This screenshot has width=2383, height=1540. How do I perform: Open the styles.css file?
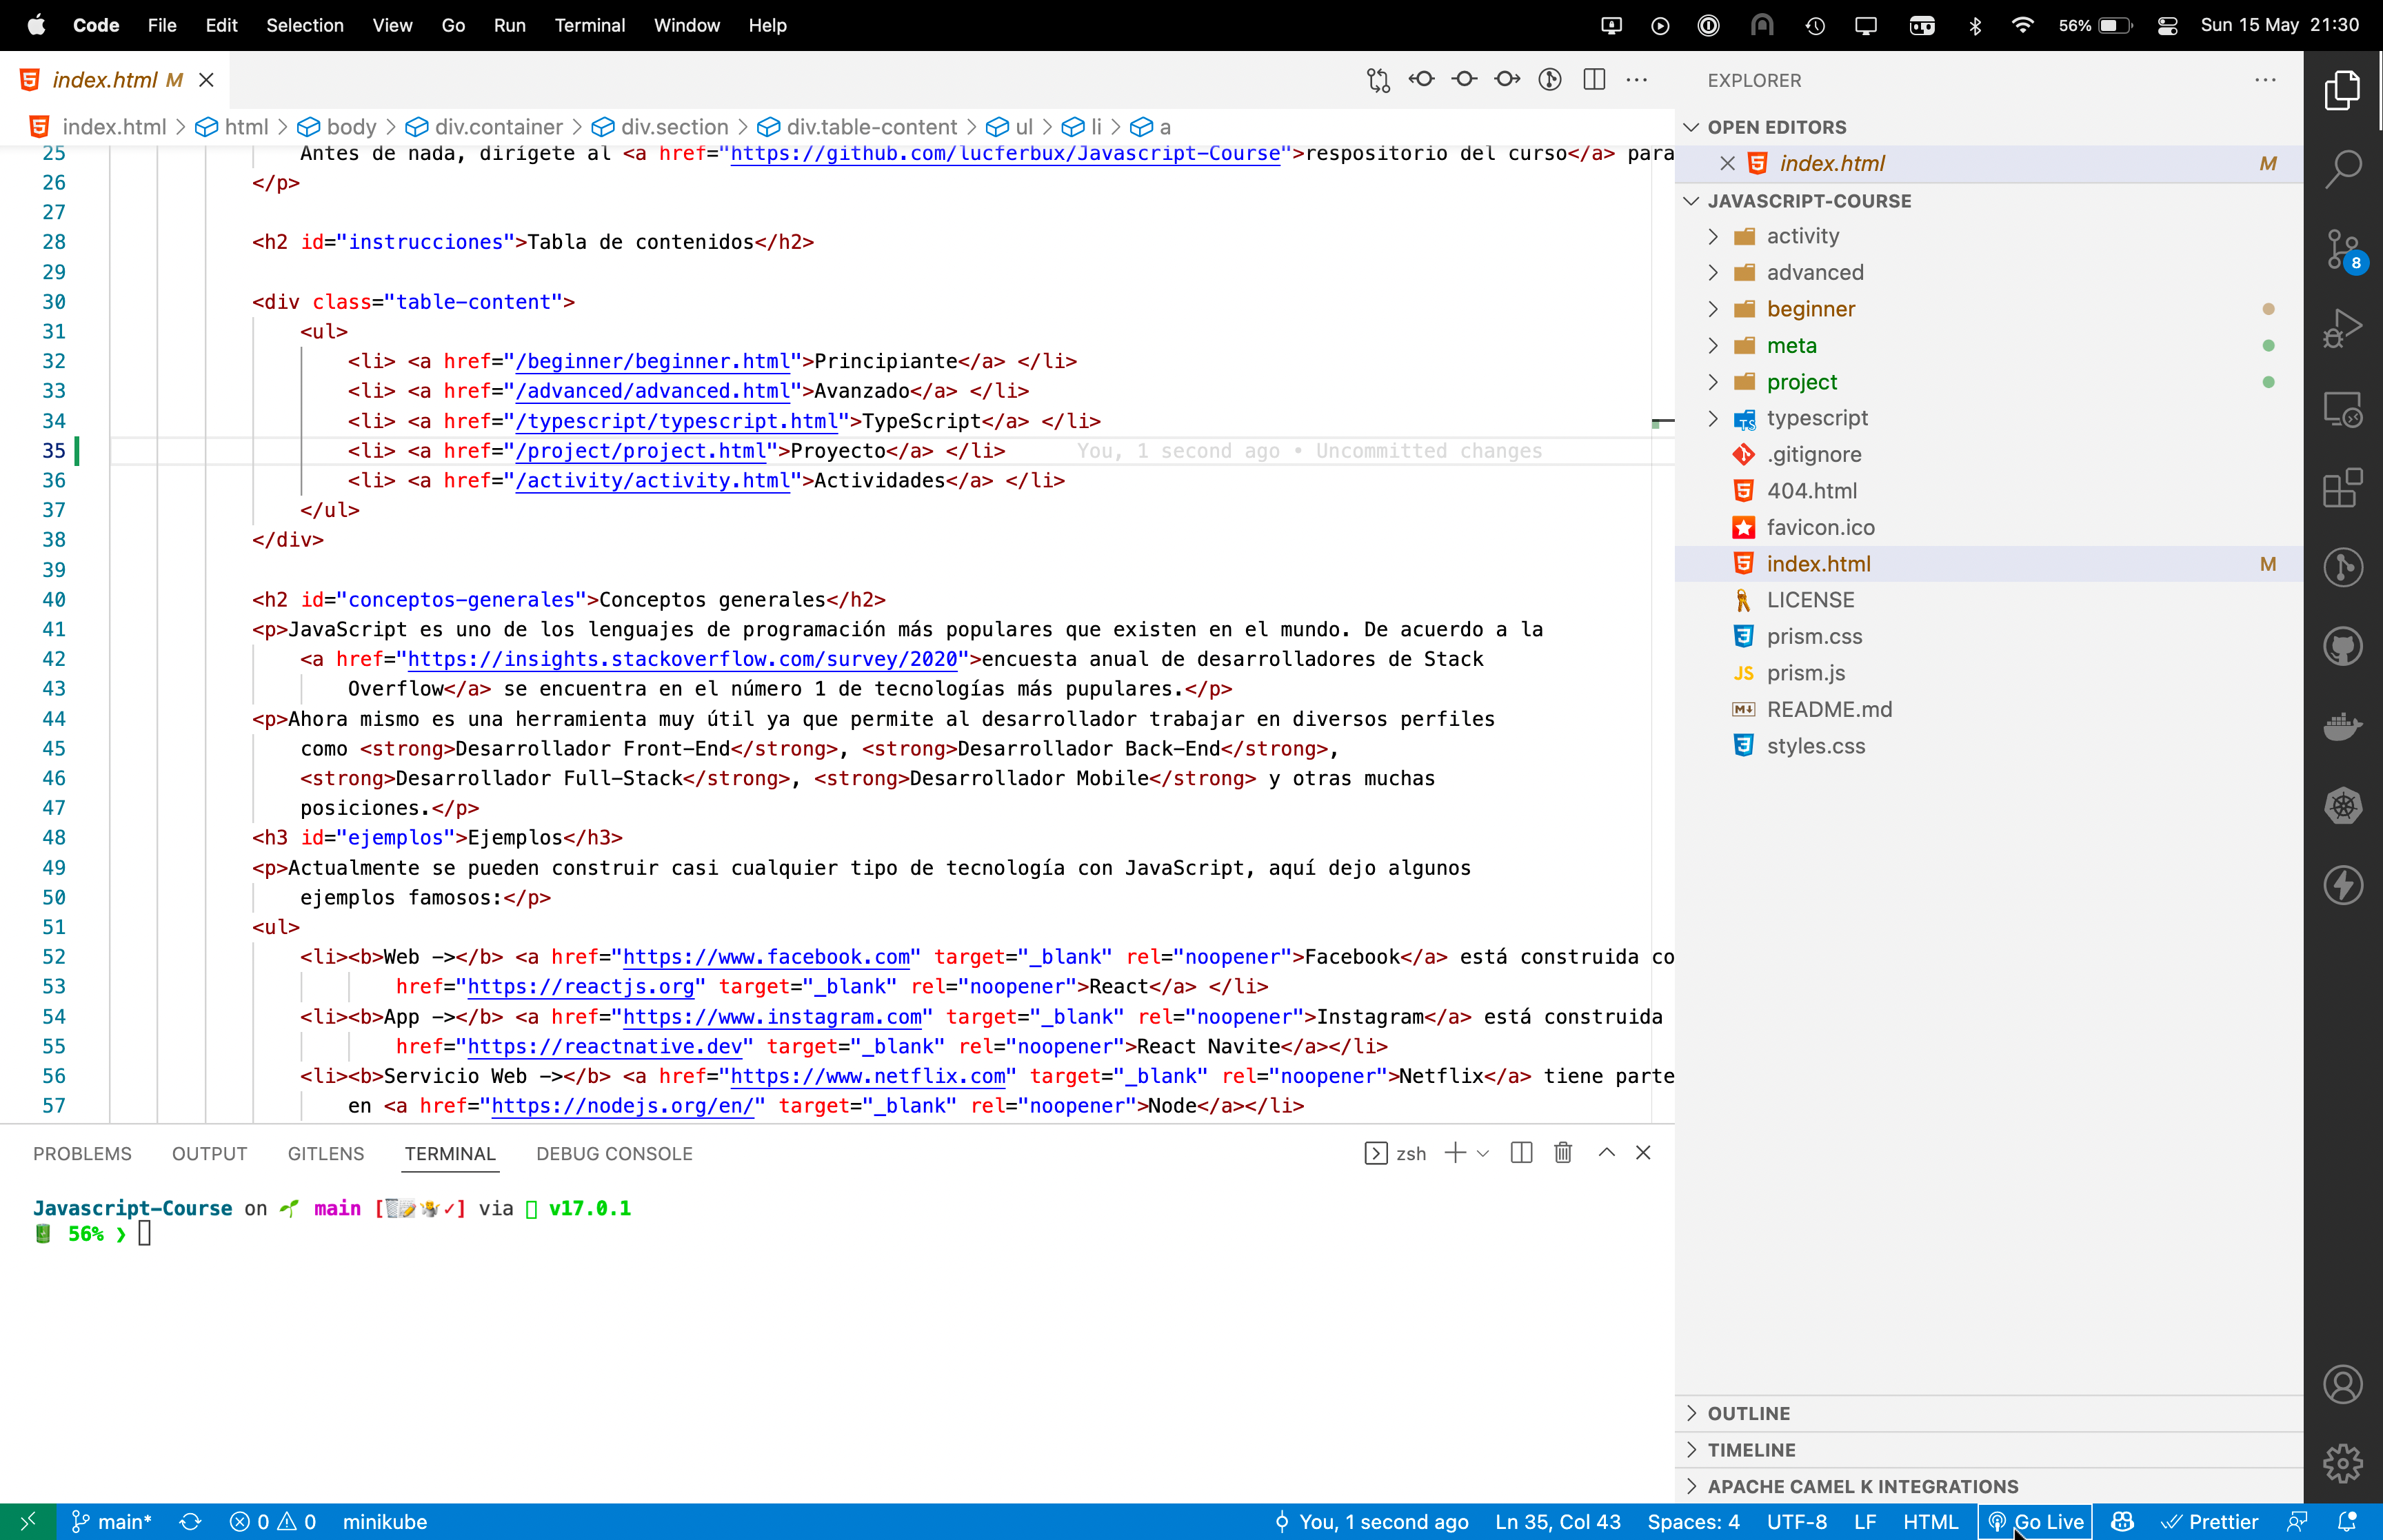coord(1815,746)
